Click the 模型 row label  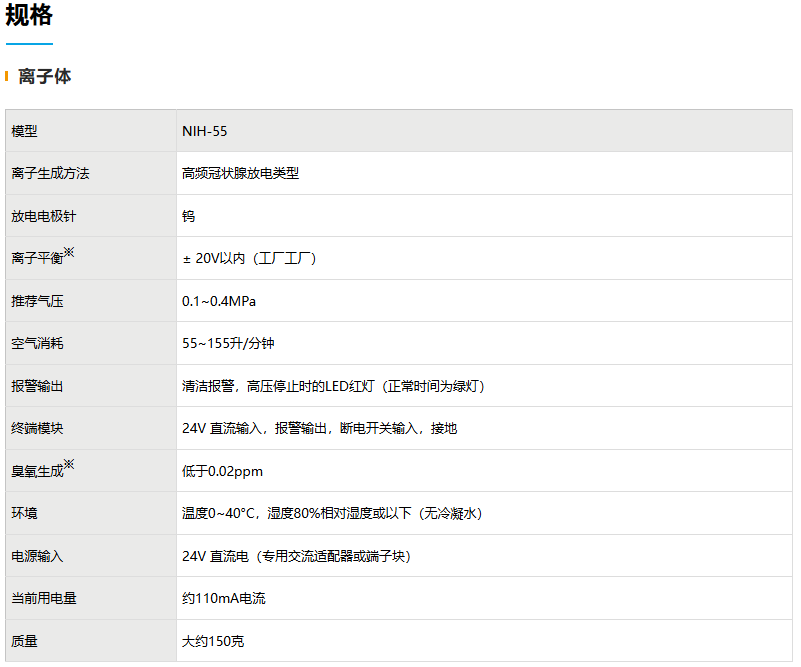click(x=24, y=131)
